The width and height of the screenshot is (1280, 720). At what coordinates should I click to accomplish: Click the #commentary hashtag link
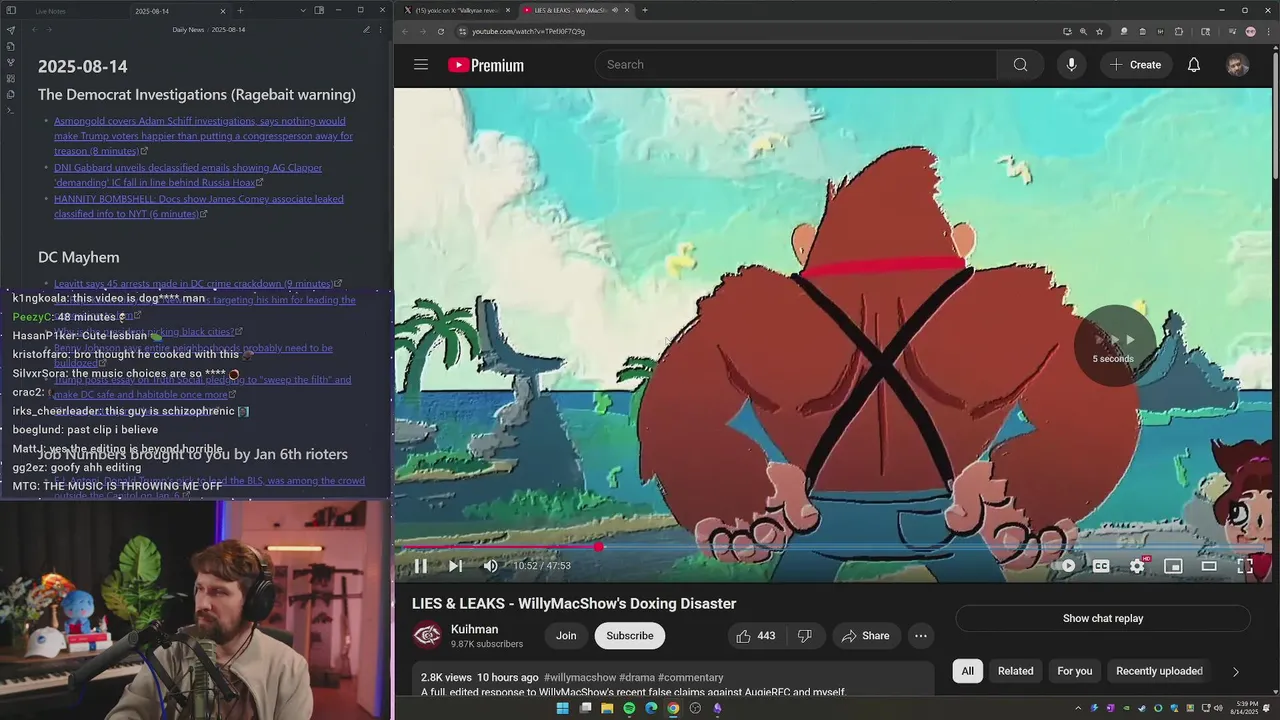coord(690,678)
